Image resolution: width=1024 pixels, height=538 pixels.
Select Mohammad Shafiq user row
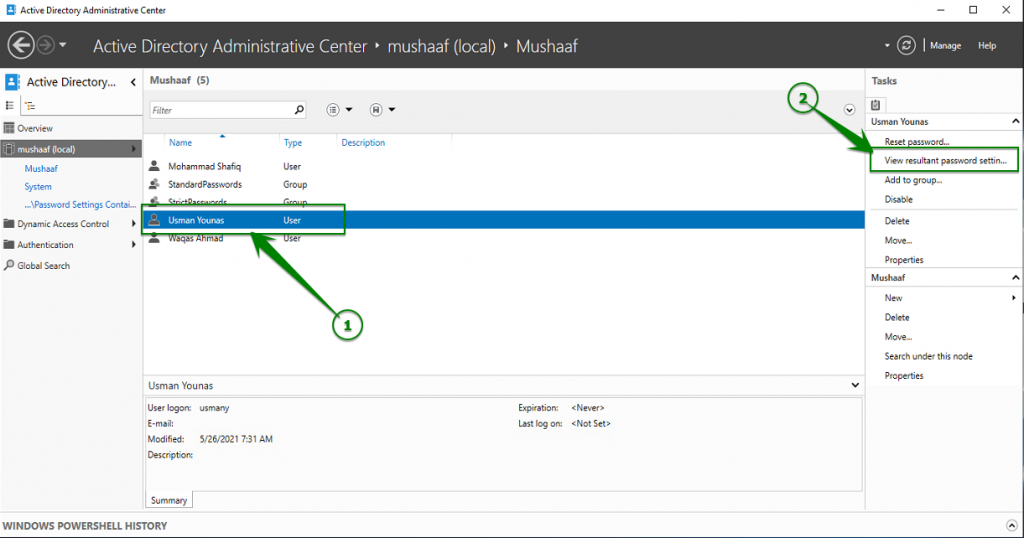click(504, 166)
